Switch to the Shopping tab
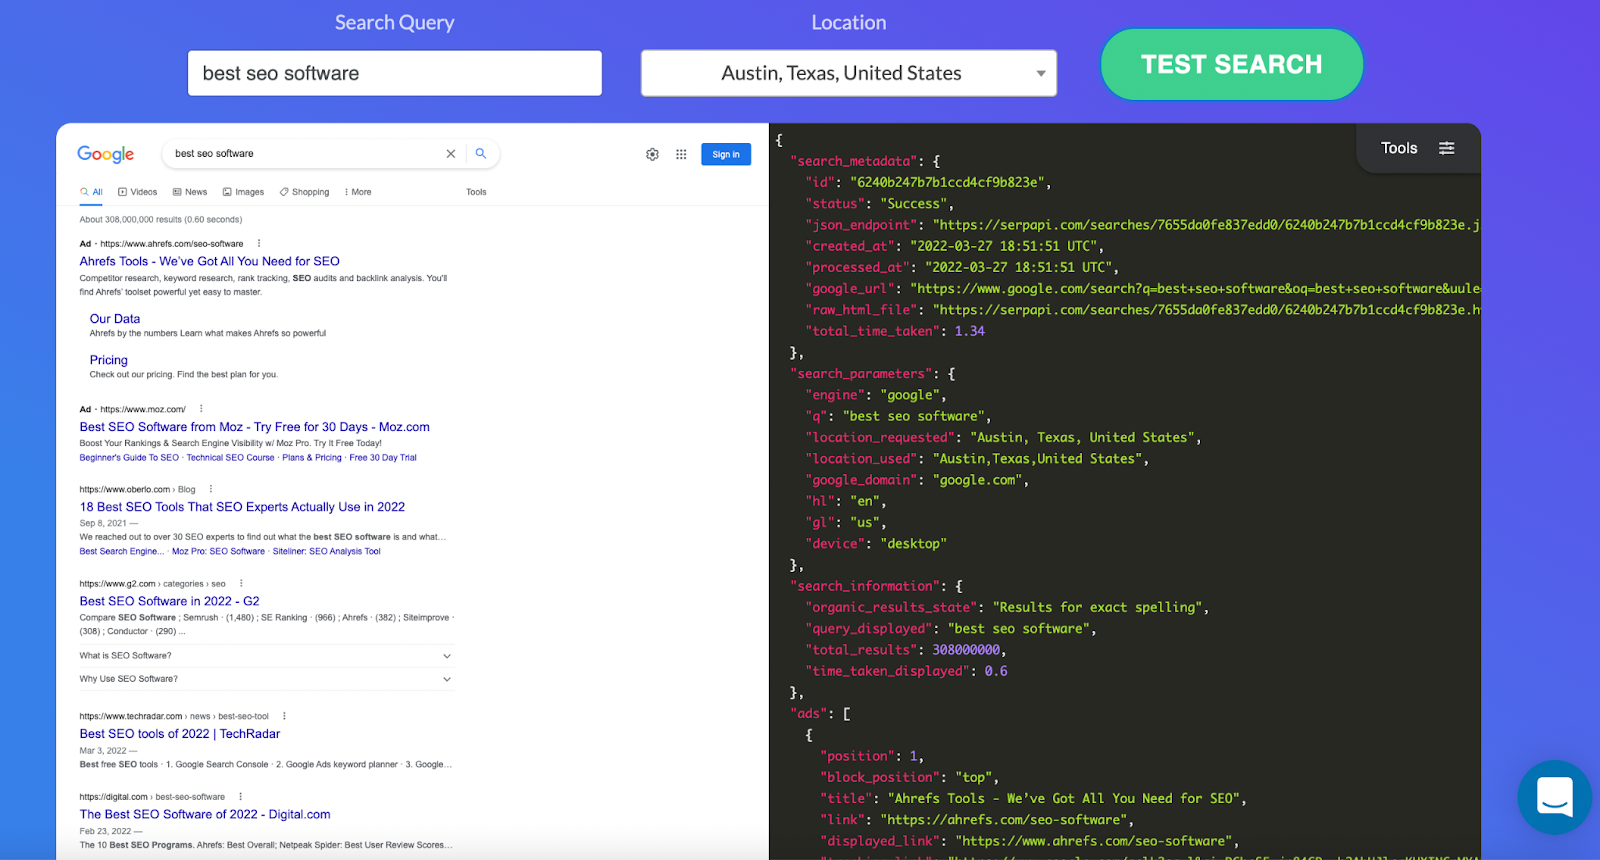 click(305, 192)
